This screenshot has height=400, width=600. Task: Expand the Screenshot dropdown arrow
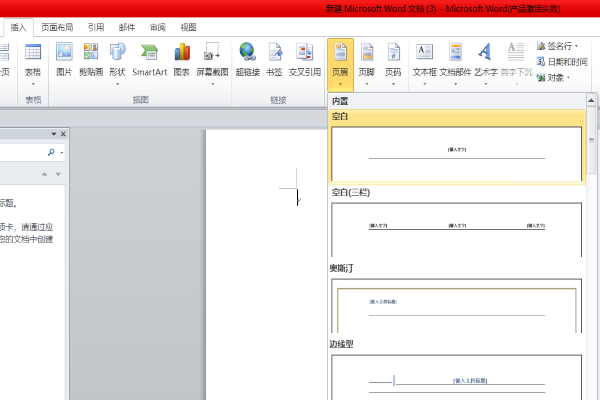coord(212,84)
